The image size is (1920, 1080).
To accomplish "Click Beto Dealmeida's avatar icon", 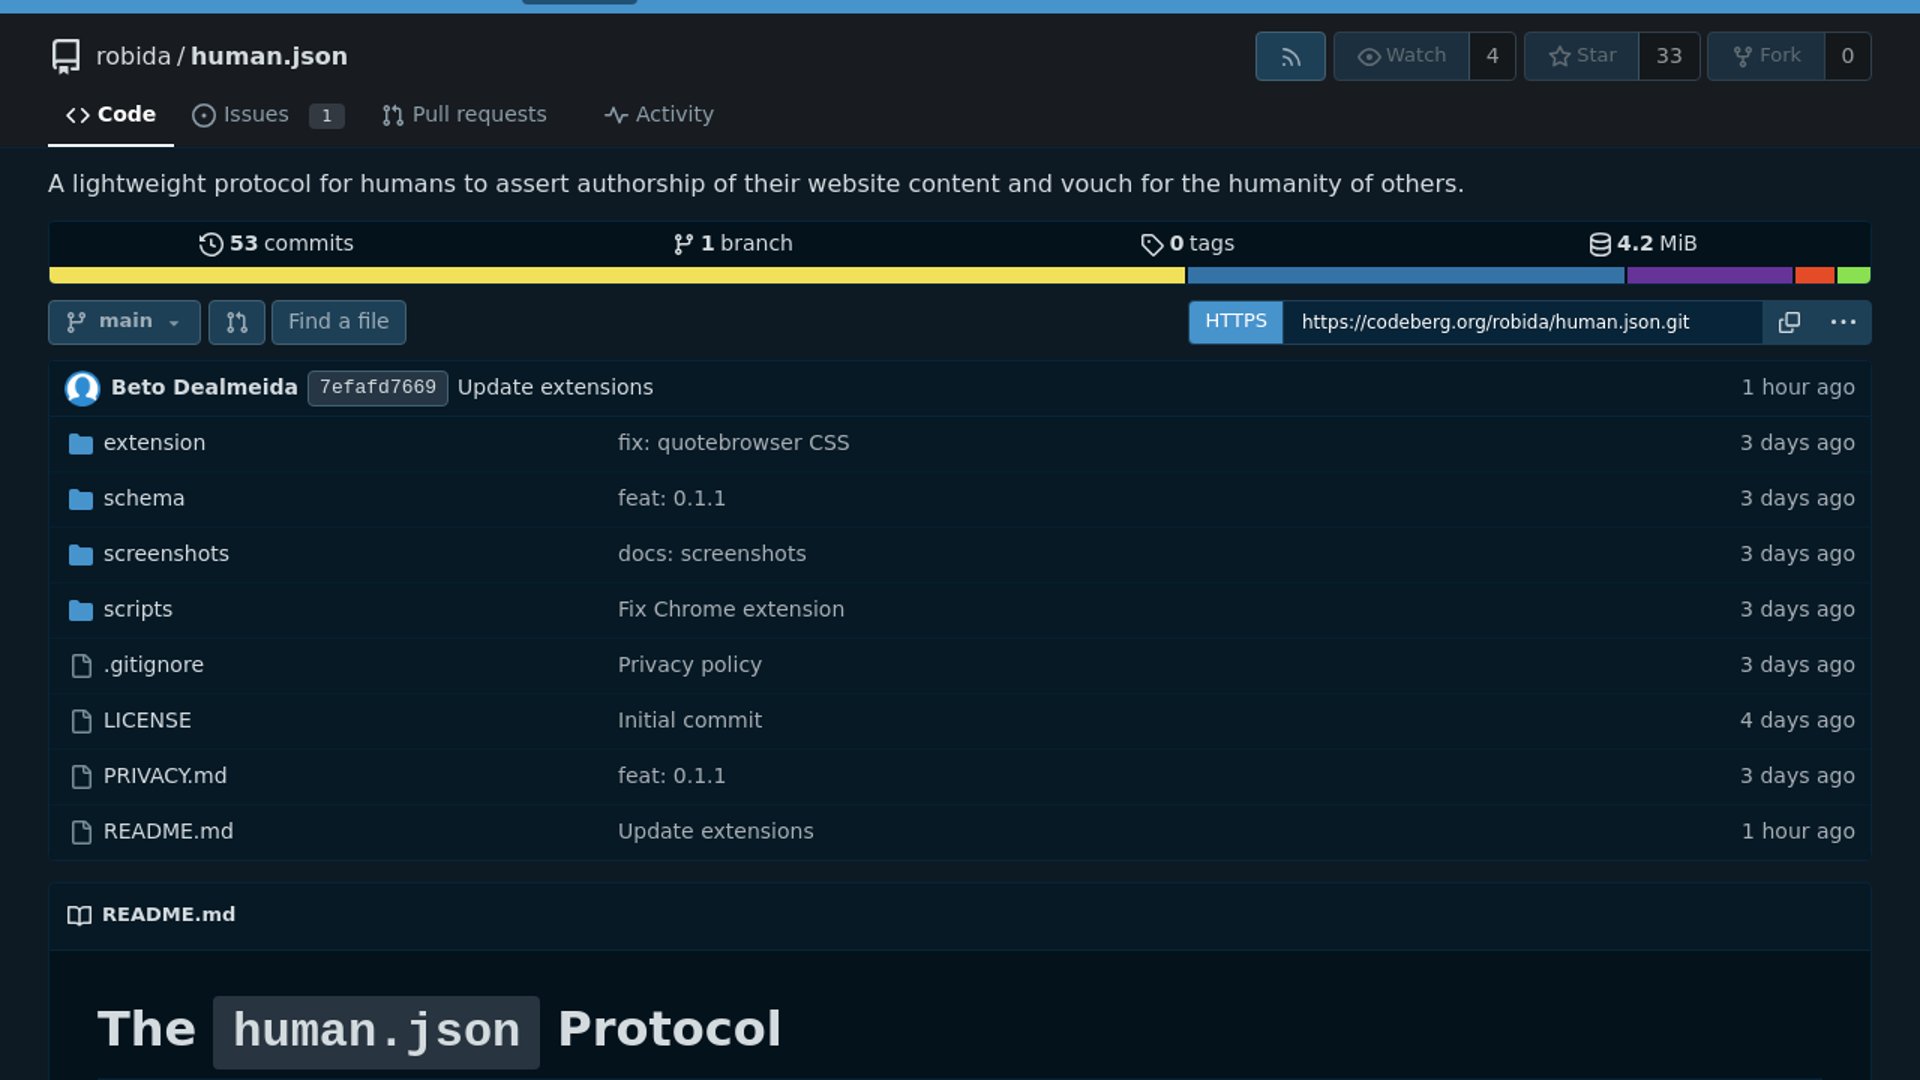I will pyautogui.click(x=82, y=388).
